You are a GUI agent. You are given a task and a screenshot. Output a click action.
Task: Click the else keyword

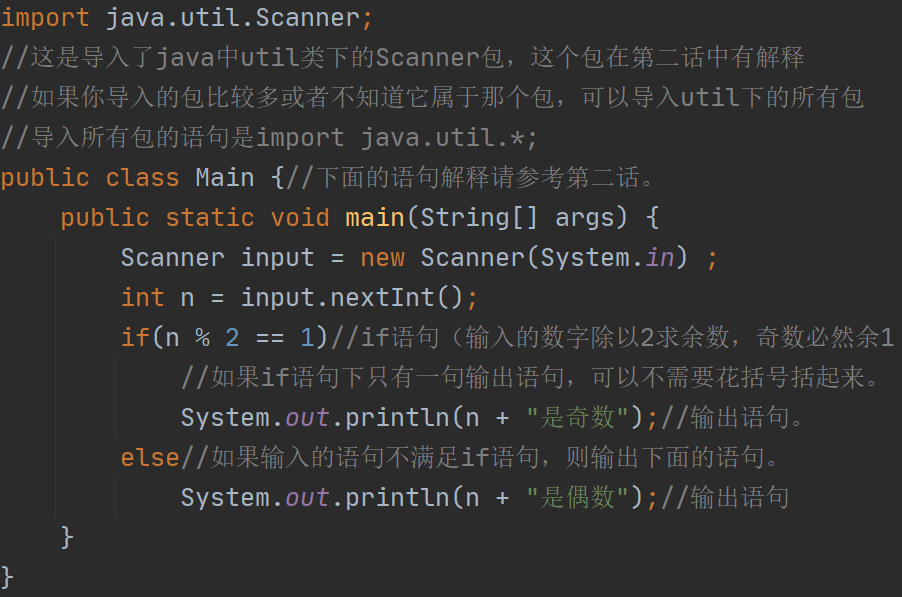click(x=150, y=458)
